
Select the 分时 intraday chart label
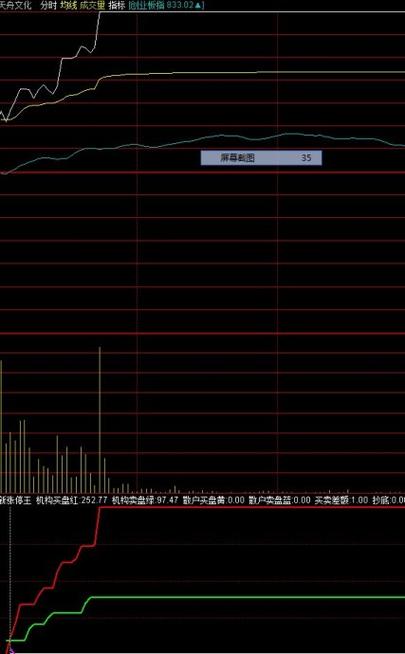(x=48, y=5)
